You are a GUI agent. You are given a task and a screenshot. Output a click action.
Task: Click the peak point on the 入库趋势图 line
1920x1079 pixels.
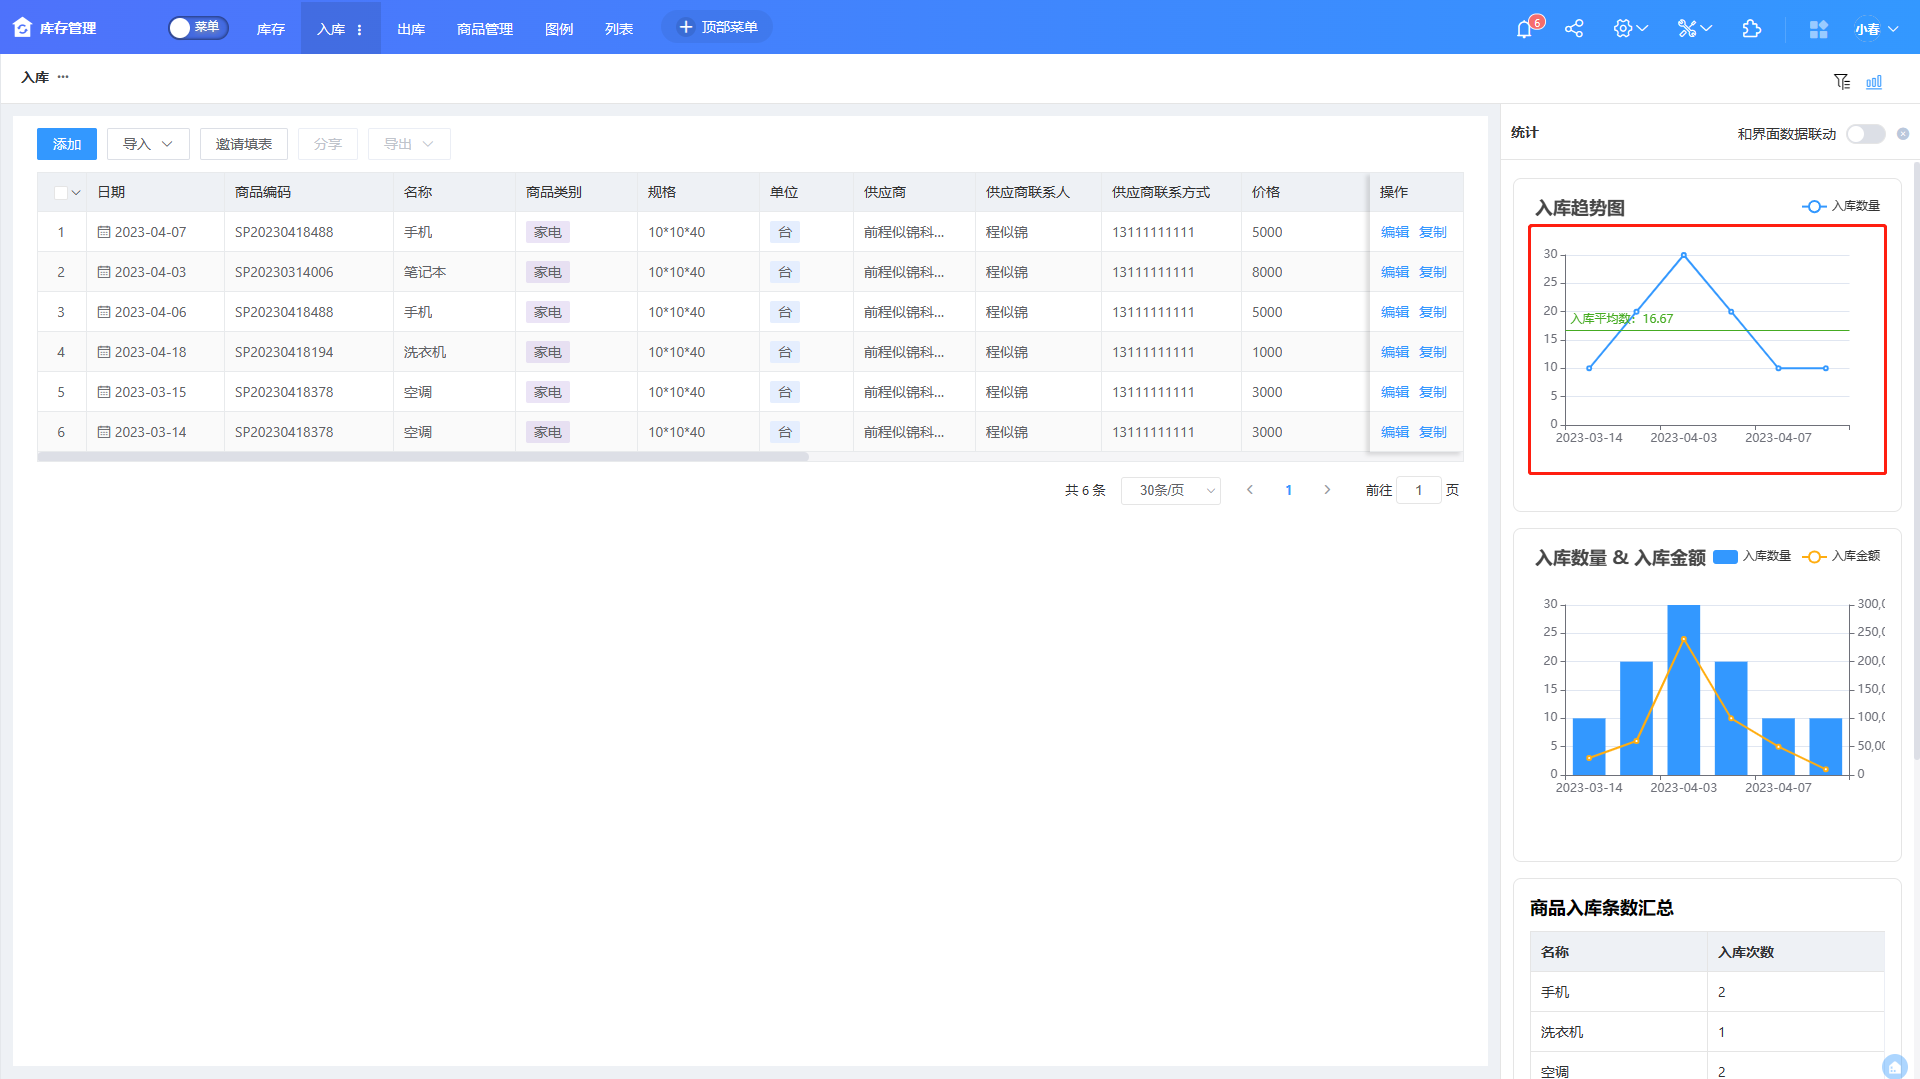1684,256
